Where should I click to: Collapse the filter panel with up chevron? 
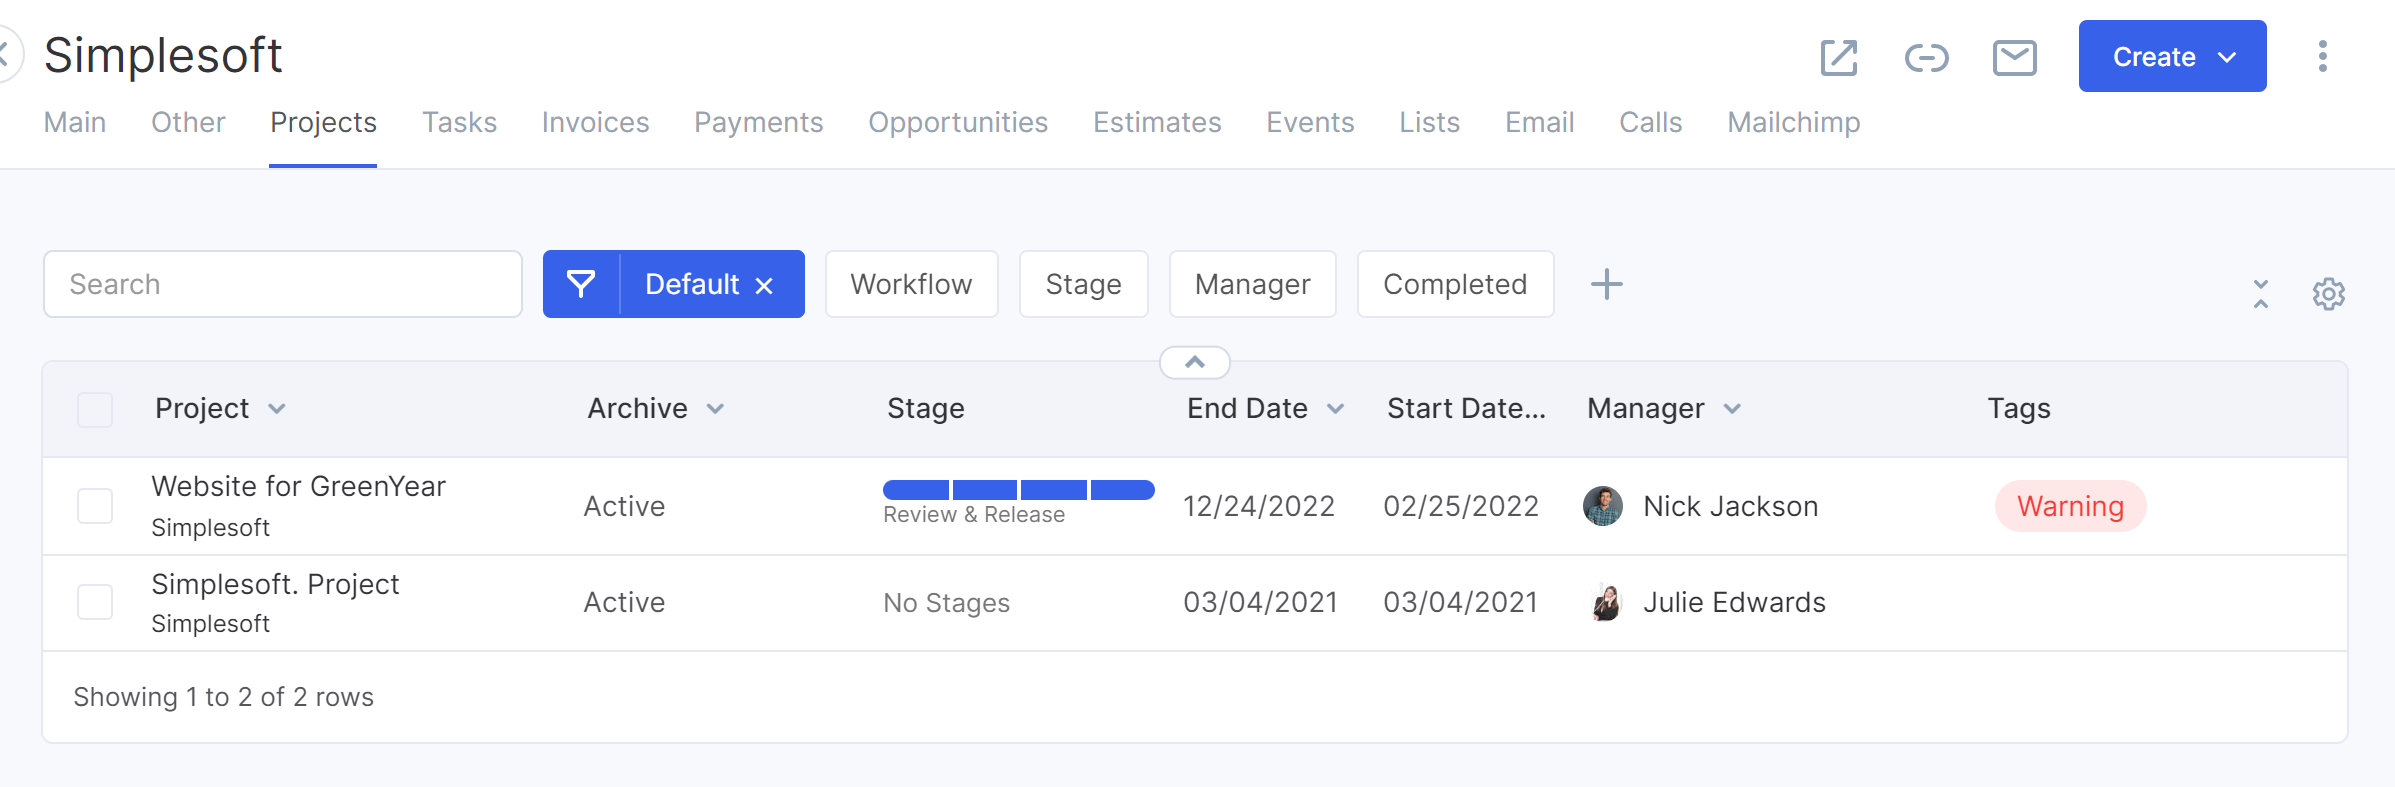(x=1194, y=362)
